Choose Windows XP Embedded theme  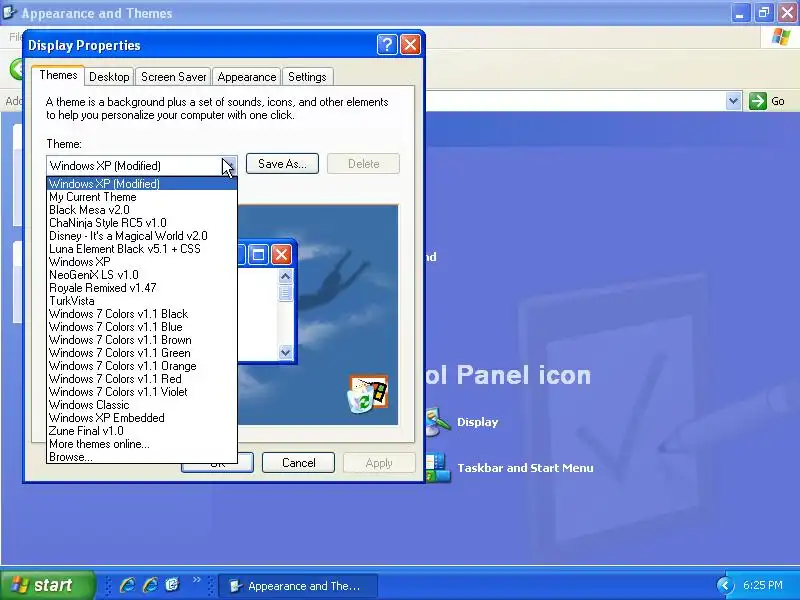tap(142, 418)
